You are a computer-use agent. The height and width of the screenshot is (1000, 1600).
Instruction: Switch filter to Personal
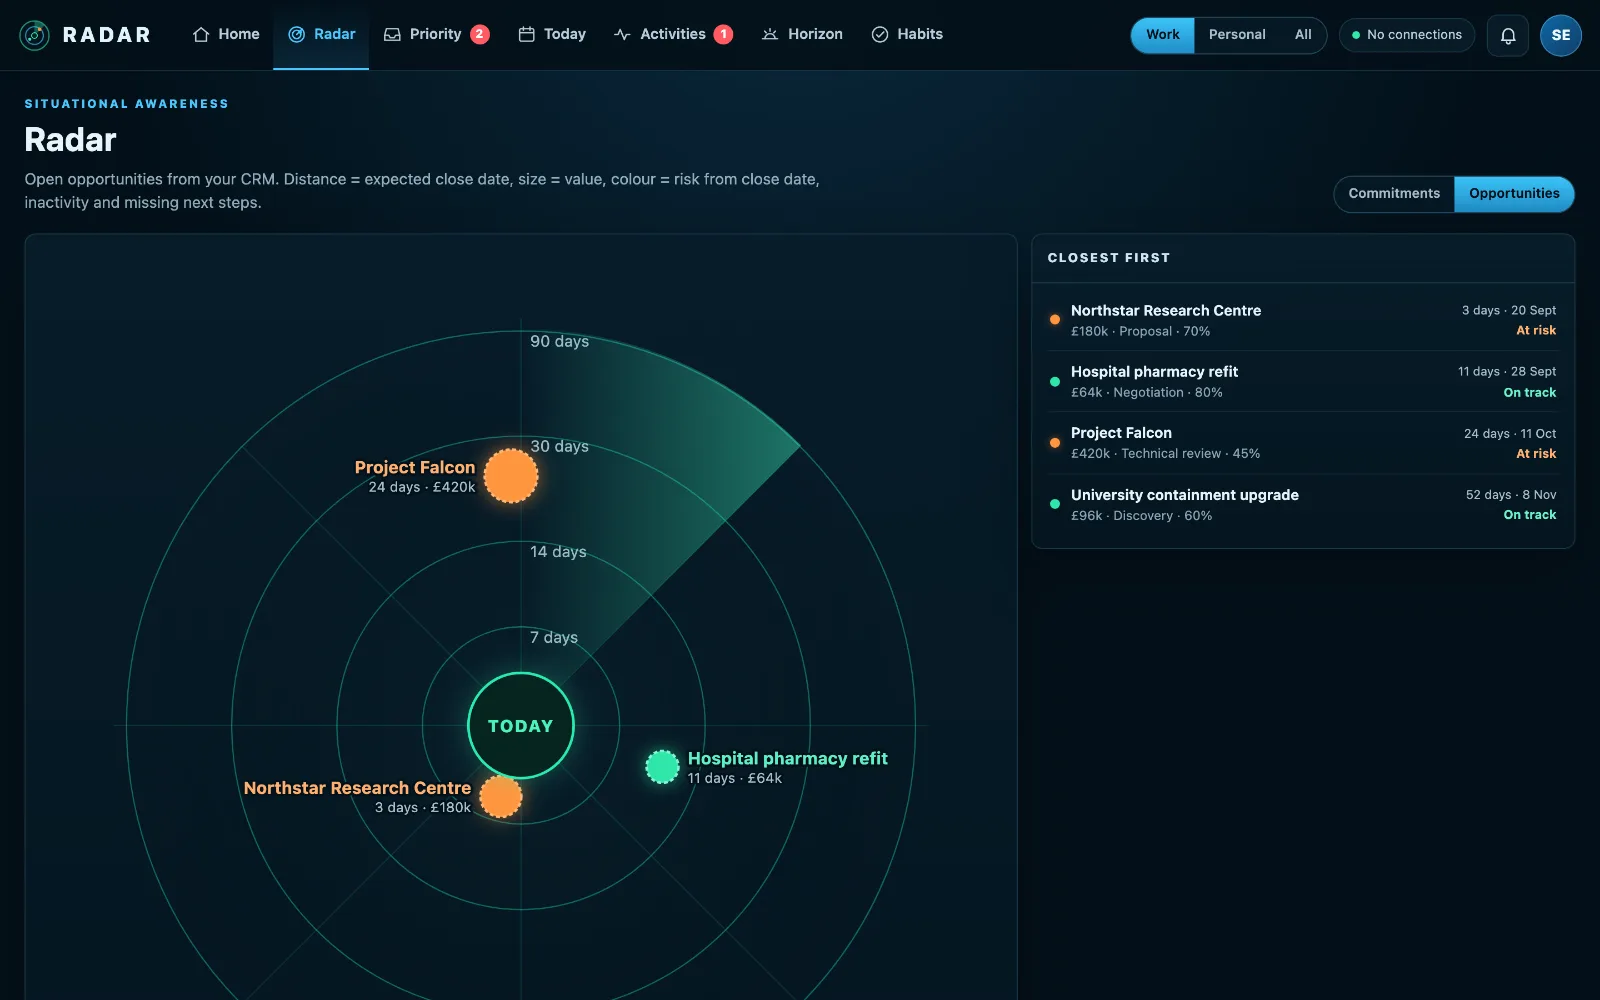(x=1237, y=35)
